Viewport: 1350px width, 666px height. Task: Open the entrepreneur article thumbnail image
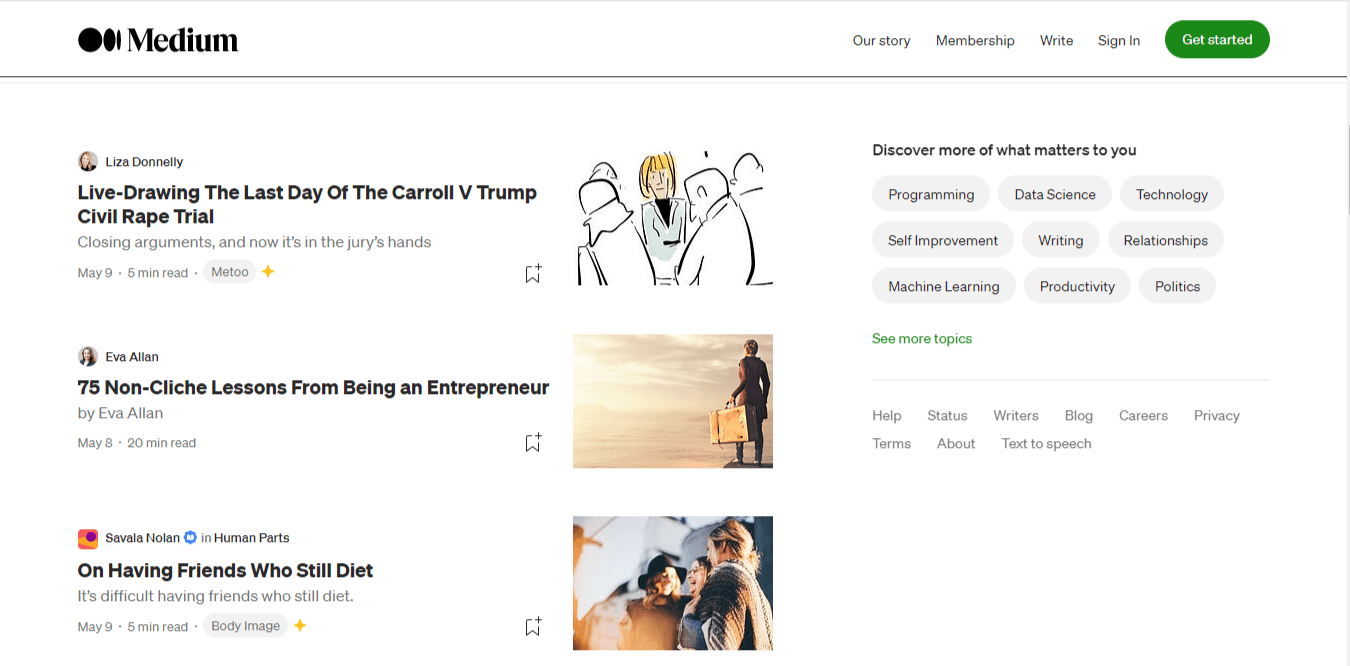[672, 401]
